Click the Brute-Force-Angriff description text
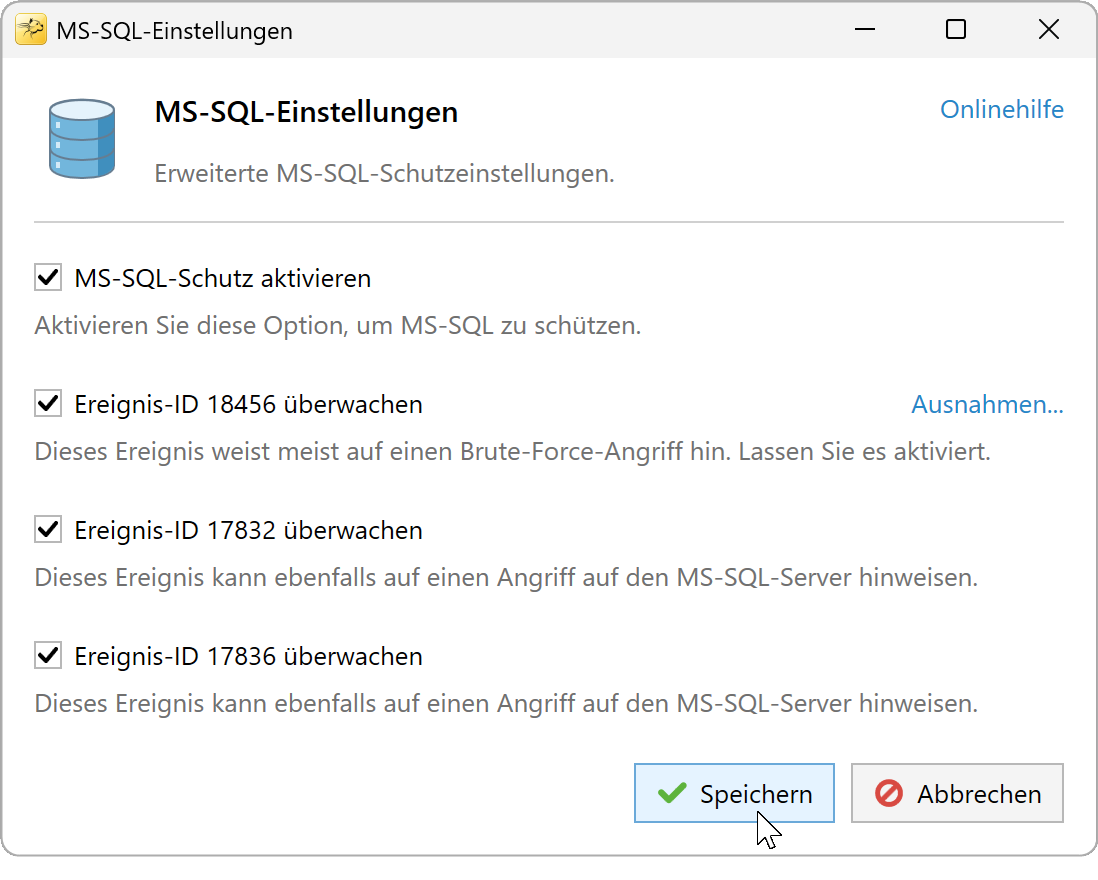Viewport: 1098px width, 880px height. 513,452
